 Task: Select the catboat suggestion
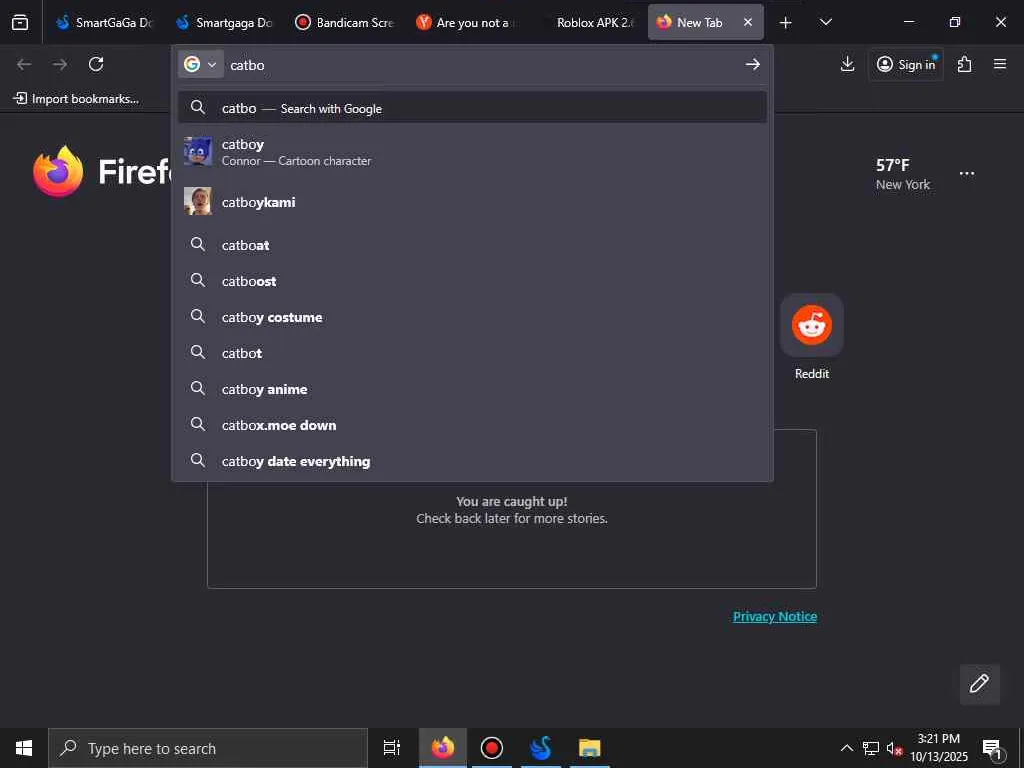472,245
